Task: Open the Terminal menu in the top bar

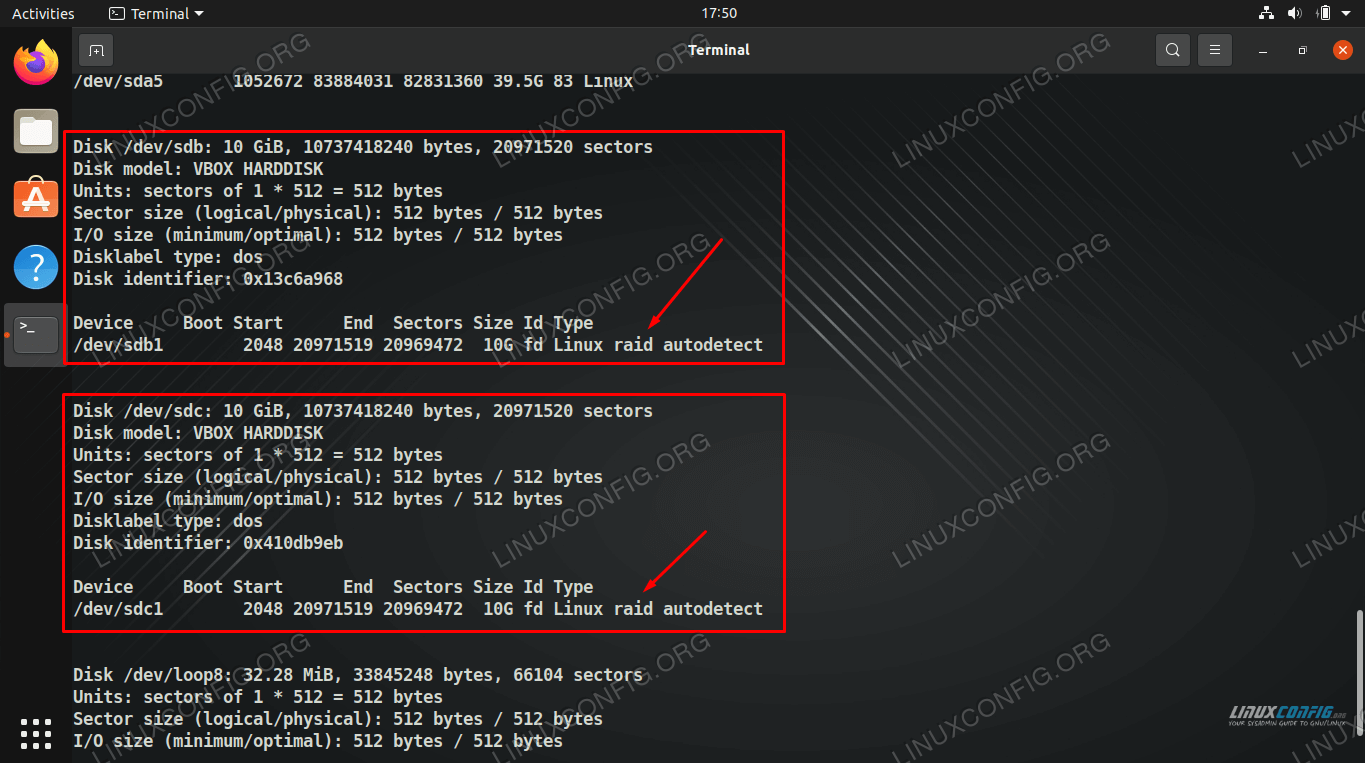Action: [x=160, y=13]
